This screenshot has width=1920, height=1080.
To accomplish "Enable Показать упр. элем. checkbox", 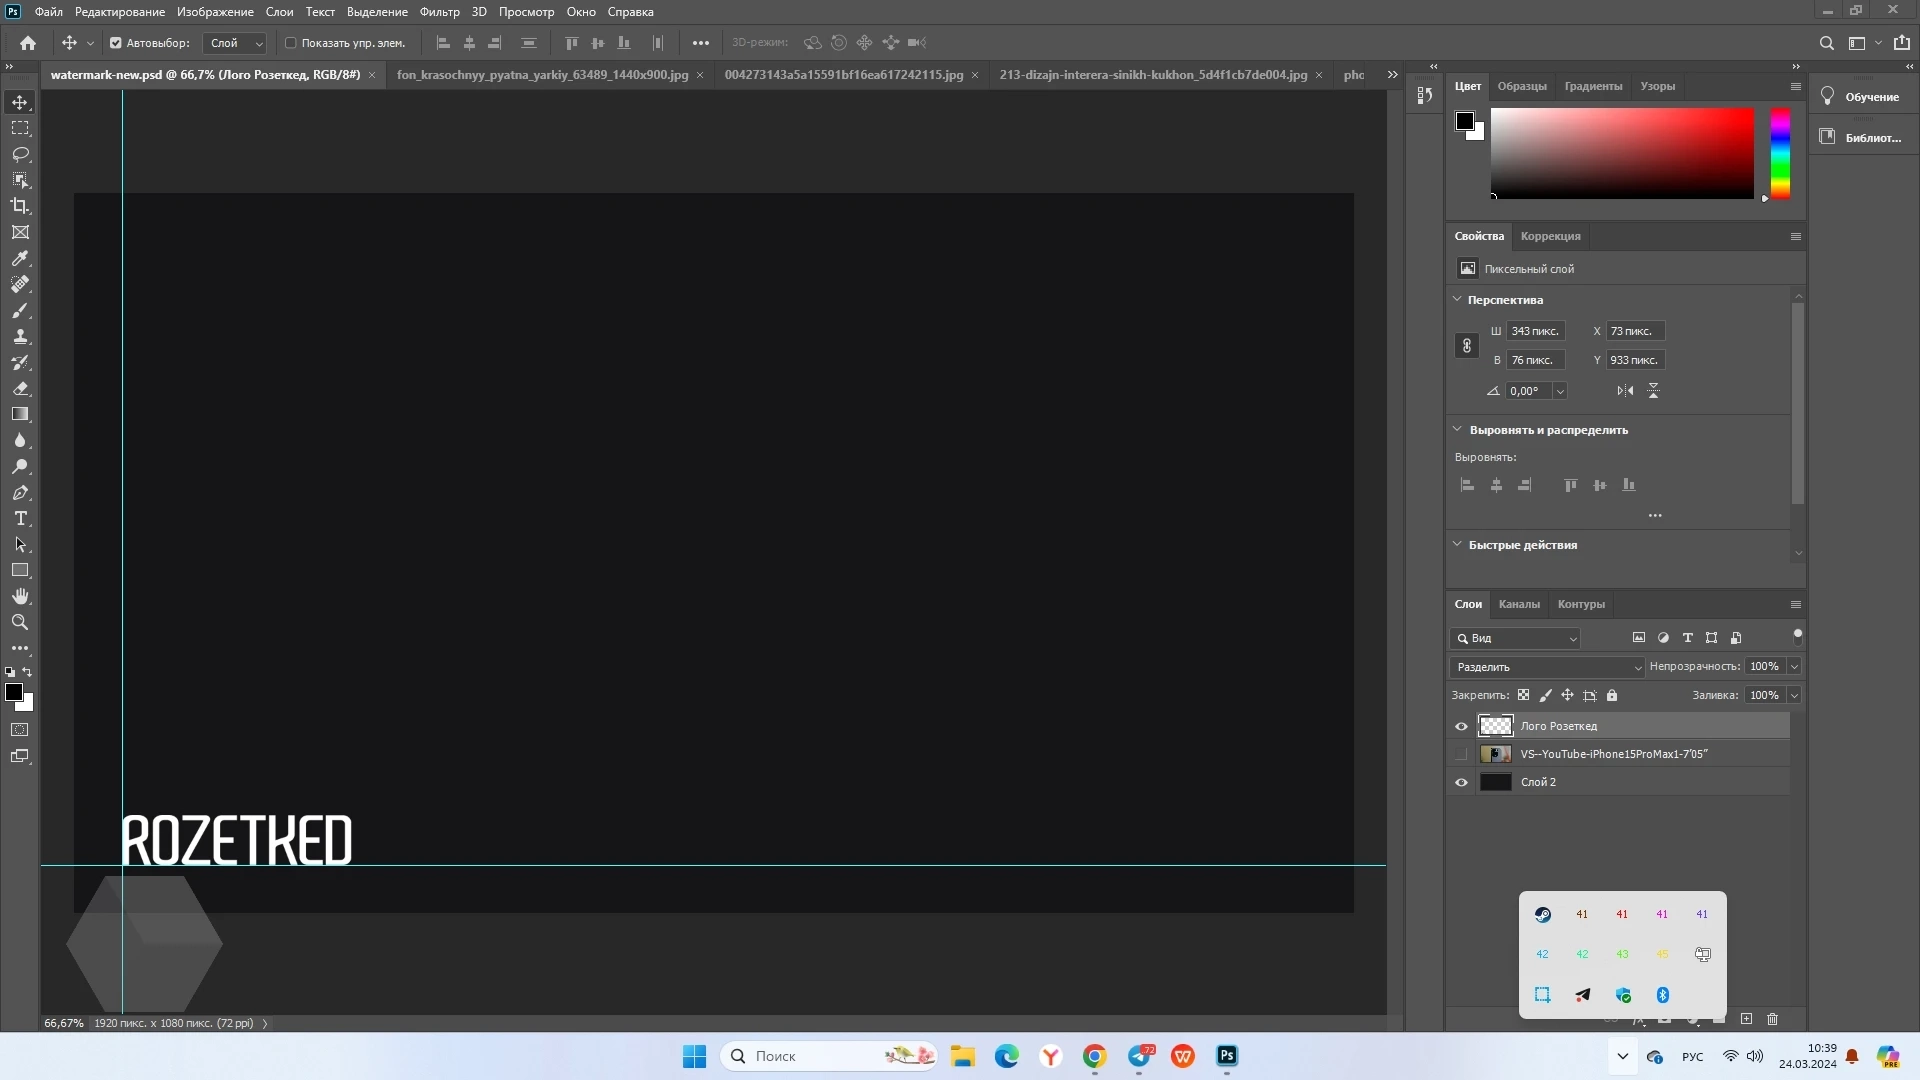I will 291,43.
